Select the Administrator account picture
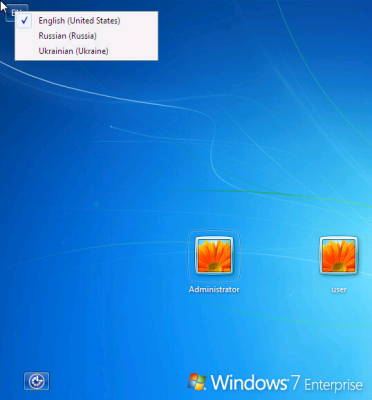This screenshot has width=372, height=400. click(x=214, y=255)
